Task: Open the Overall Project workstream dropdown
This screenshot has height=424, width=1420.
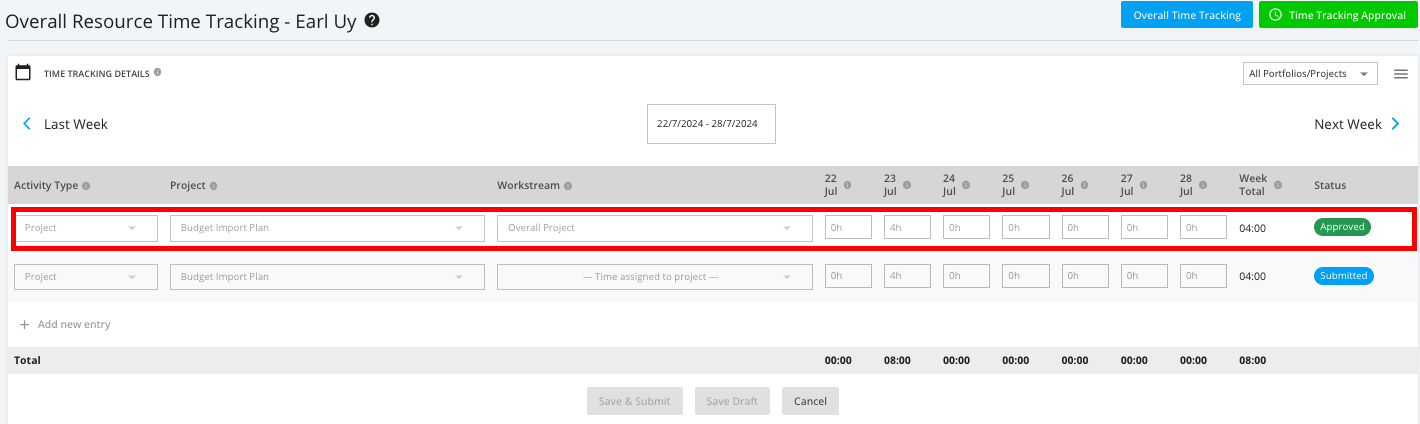Action: pyautogui.click(x=654, y=228)
